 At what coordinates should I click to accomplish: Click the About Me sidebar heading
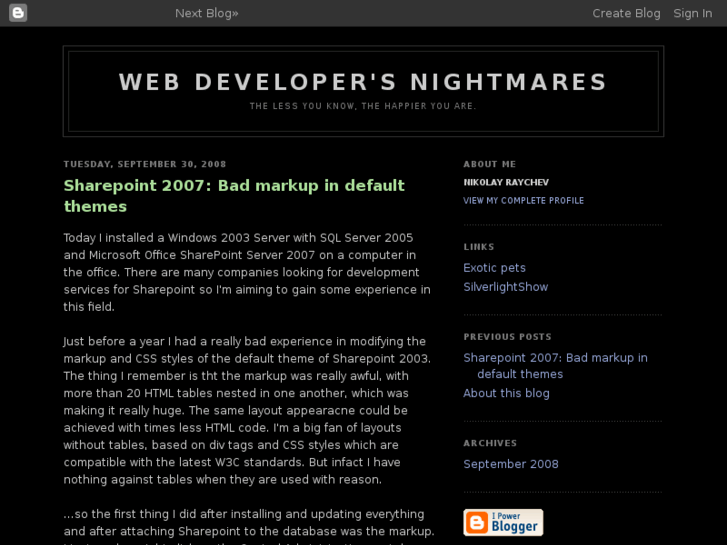click(x=490, y=164)
